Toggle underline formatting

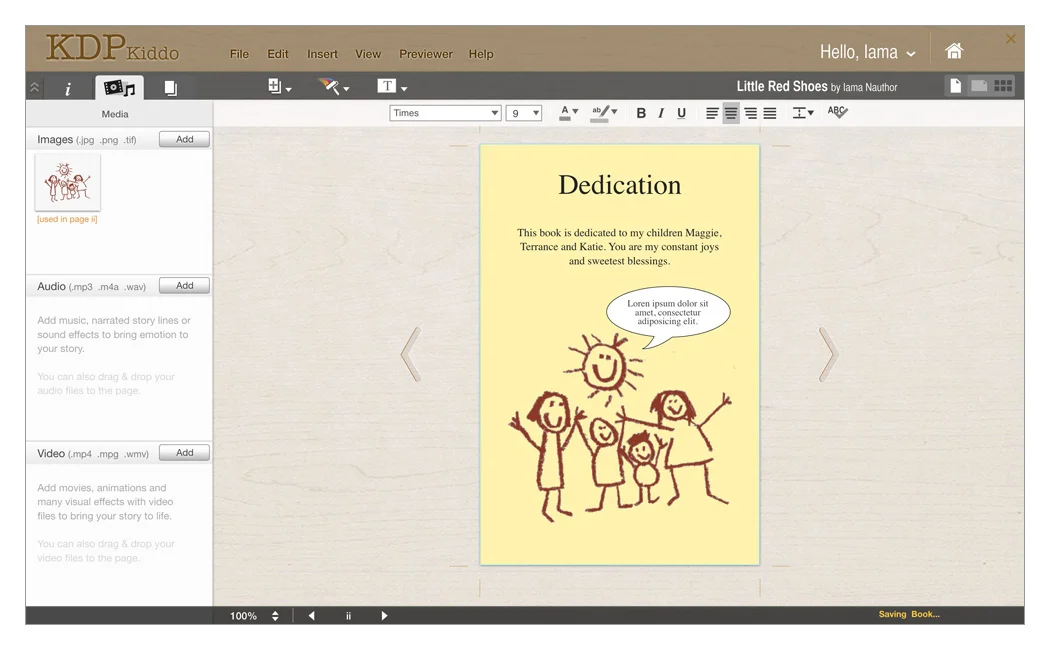[681, 113]
